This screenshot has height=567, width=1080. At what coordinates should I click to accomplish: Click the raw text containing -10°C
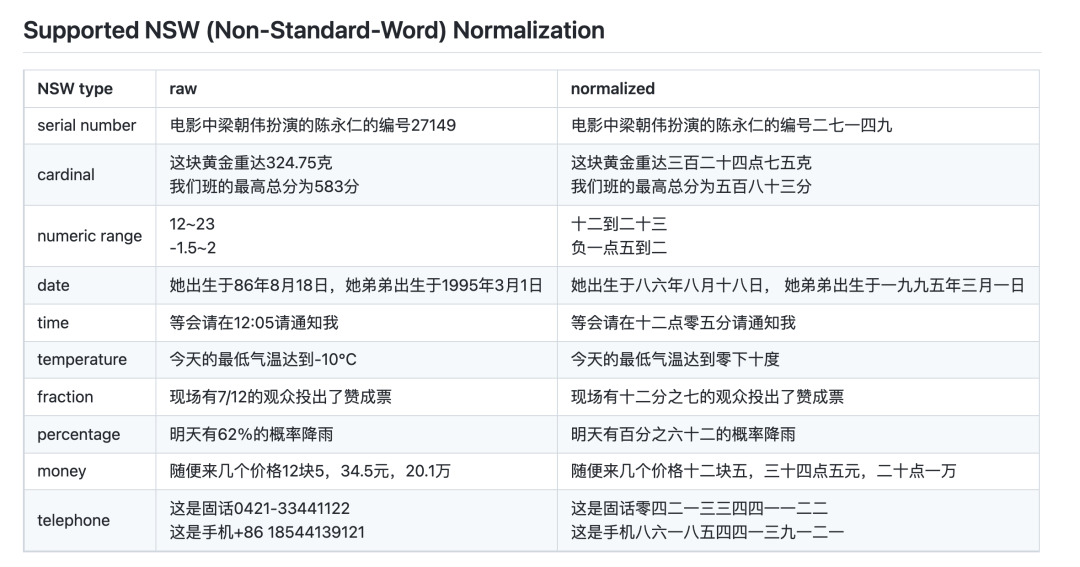(x=263, y=360)
